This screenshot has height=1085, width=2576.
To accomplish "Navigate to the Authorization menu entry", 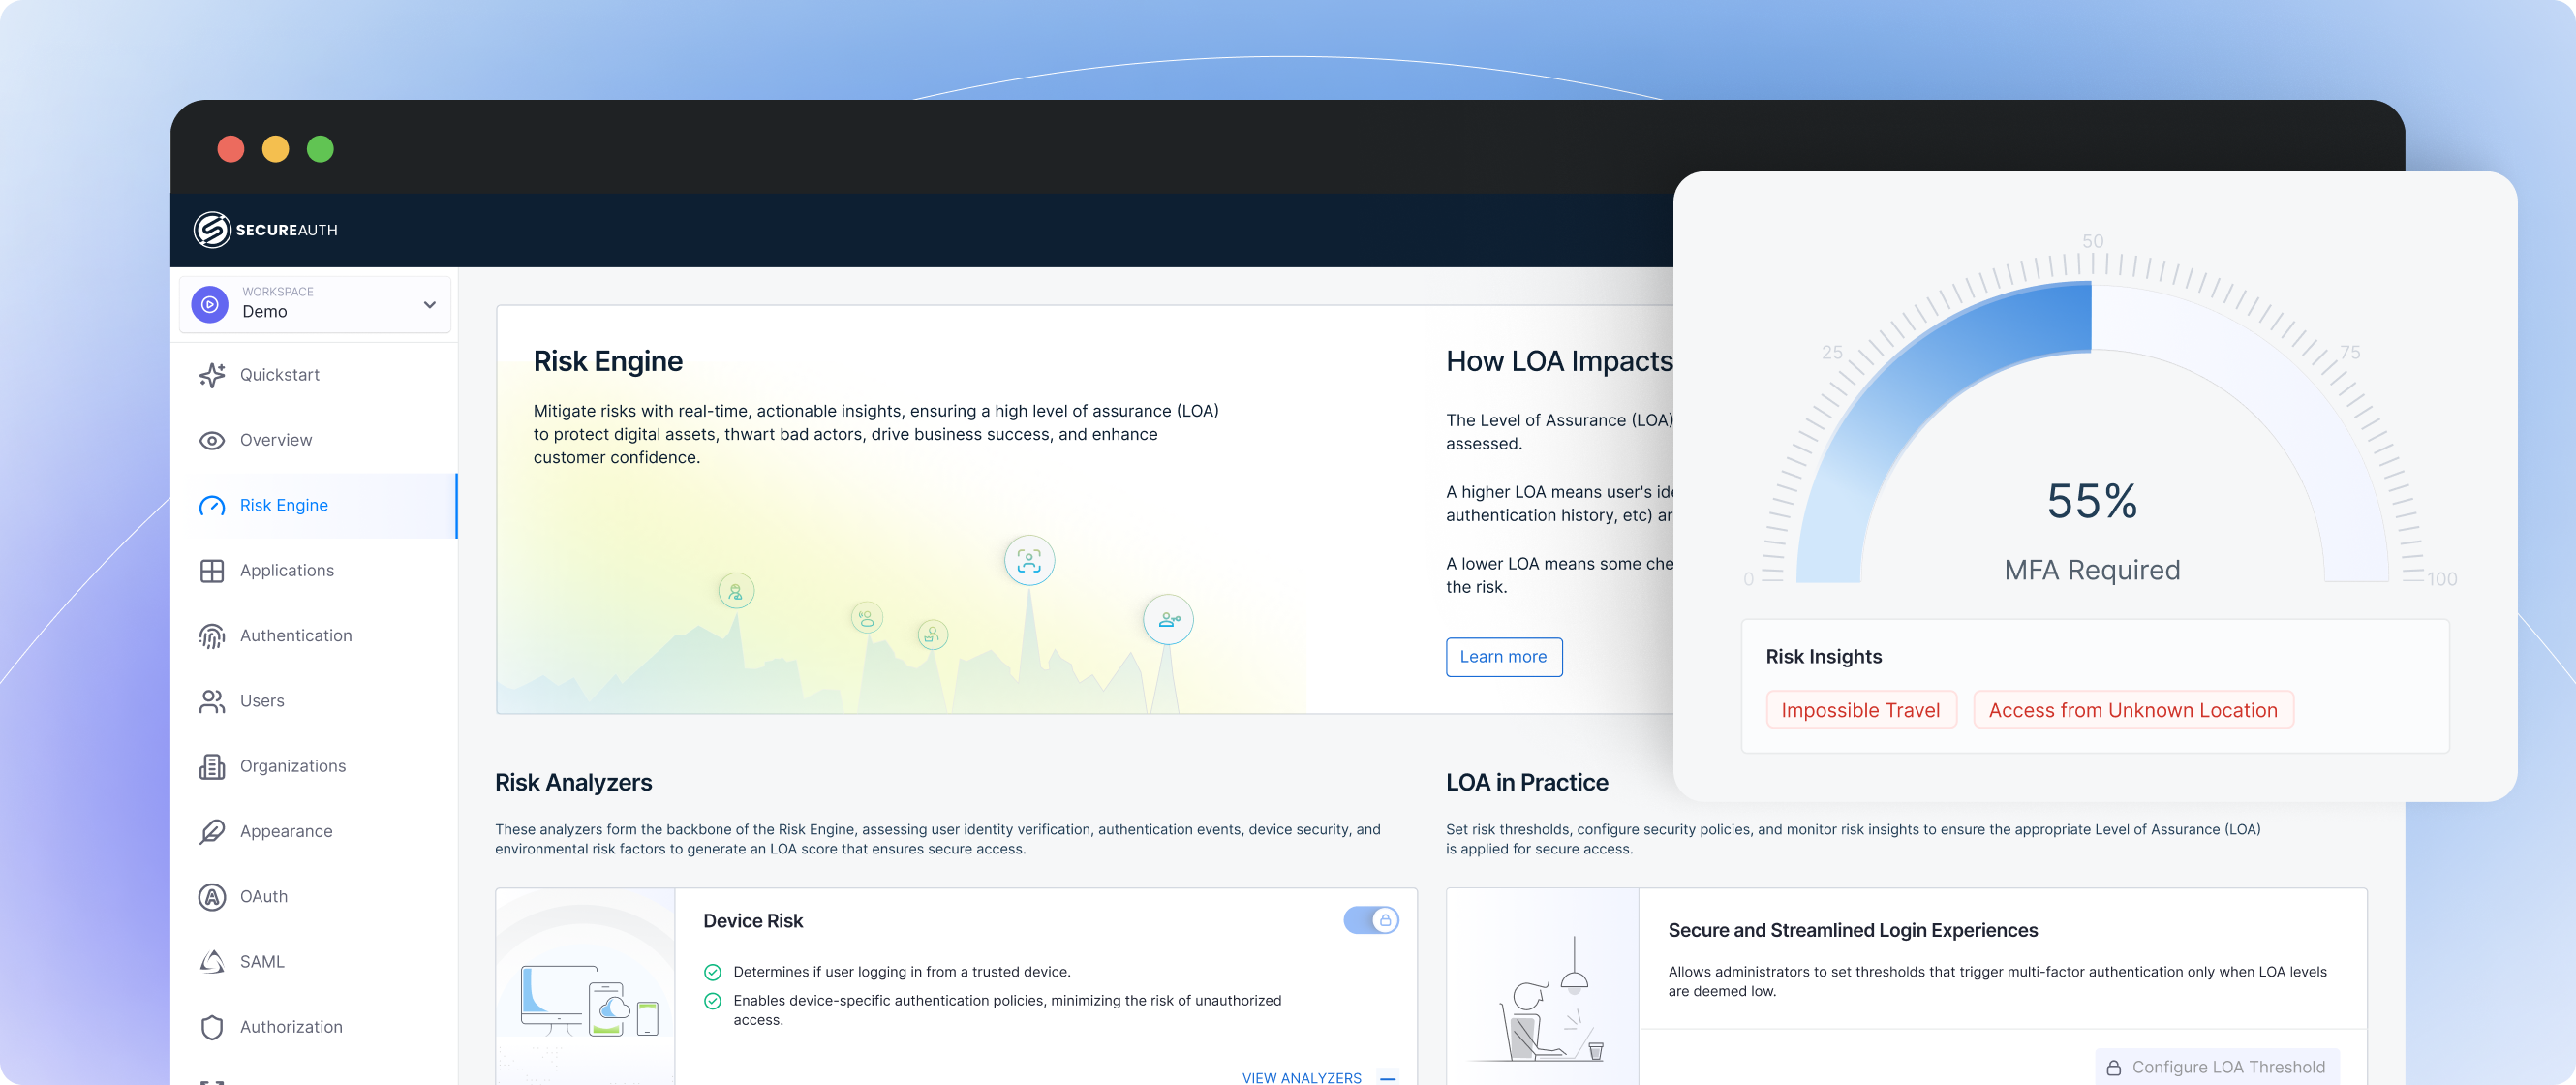I will coord(290,1027).
